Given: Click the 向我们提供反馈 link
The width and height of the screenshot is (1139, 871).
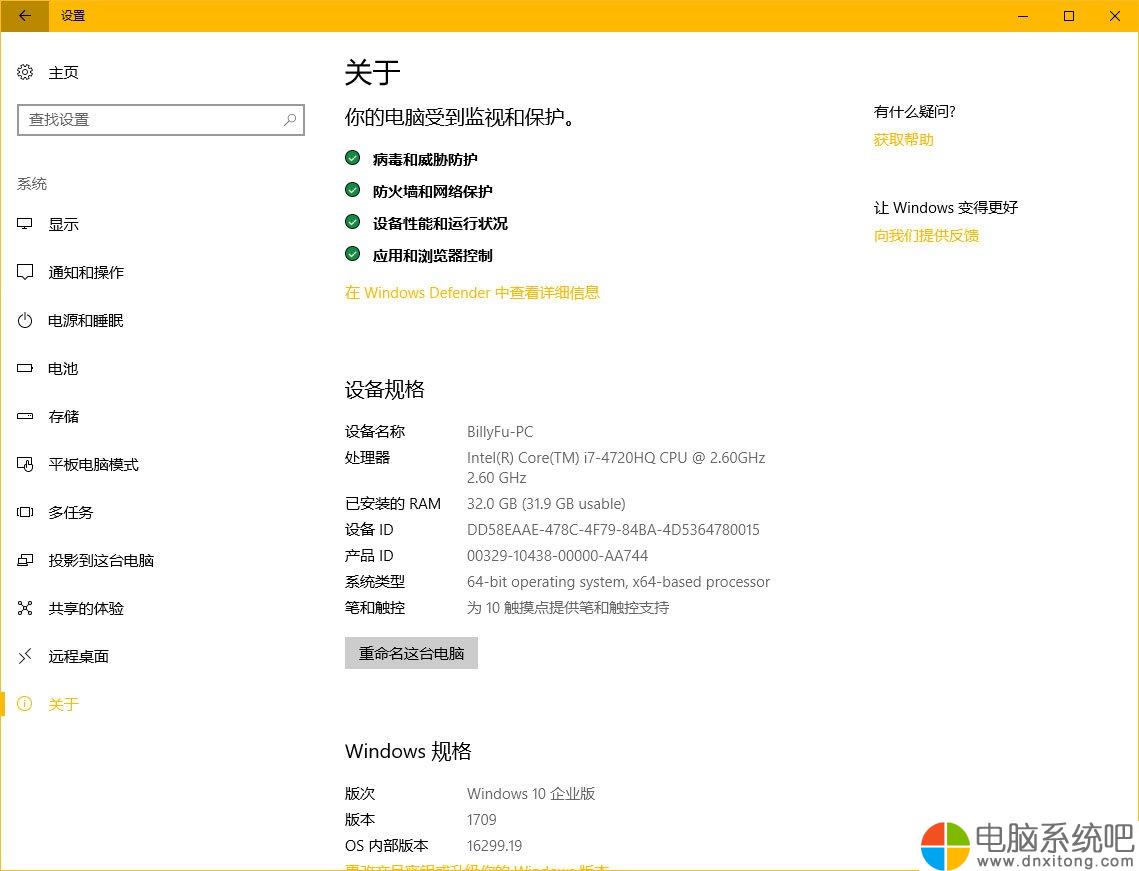Looking at the screenshot, I should click(x=926, y=235).
